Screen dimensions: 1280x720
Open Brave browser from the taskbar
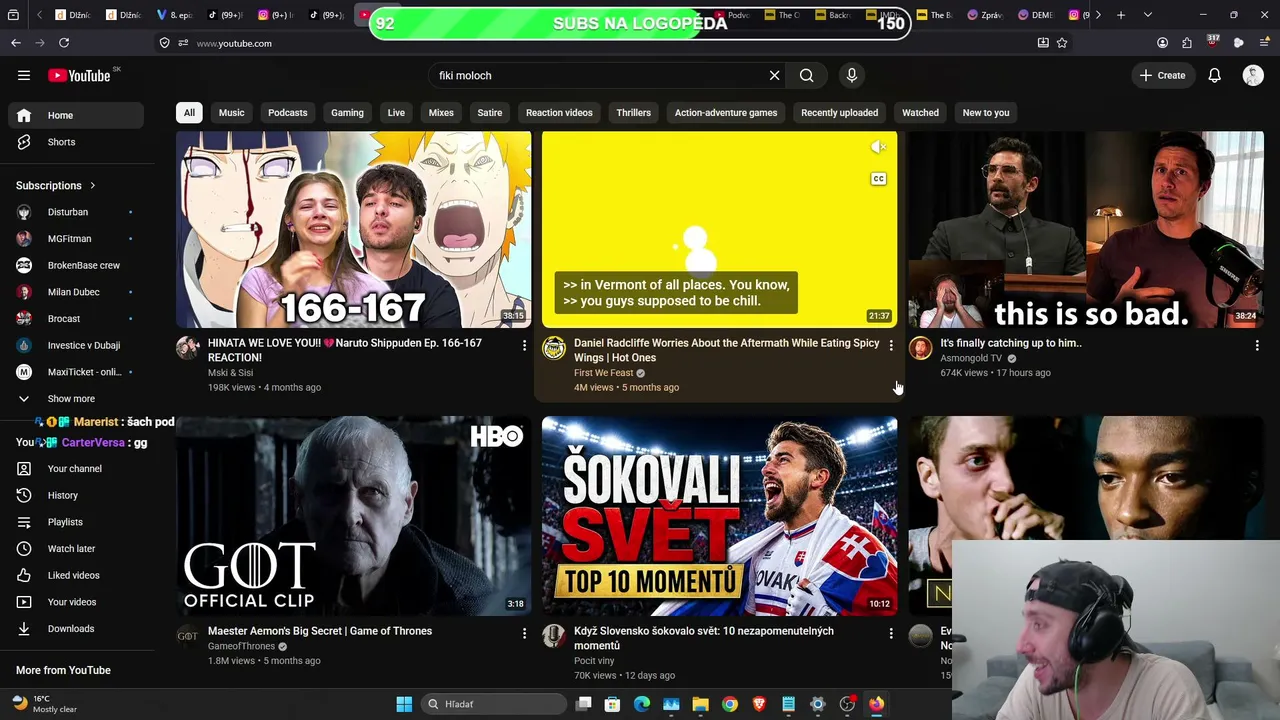pos(759,704)
